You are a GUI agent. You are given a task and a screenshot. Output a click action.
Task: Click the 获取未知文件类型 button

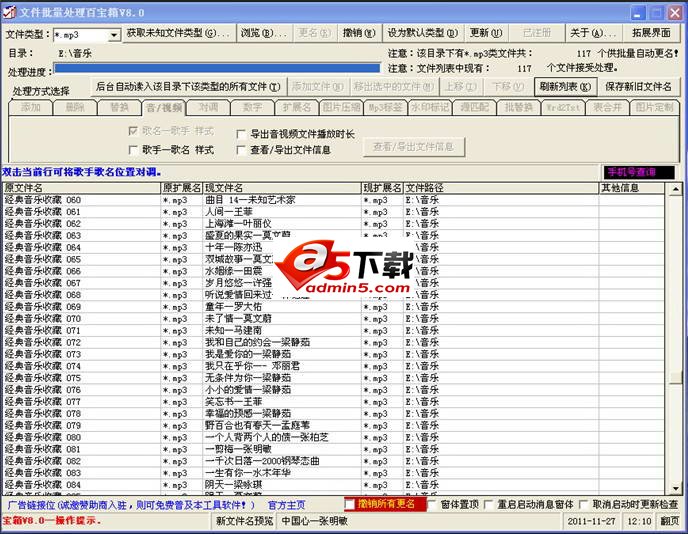coord(178,33)
